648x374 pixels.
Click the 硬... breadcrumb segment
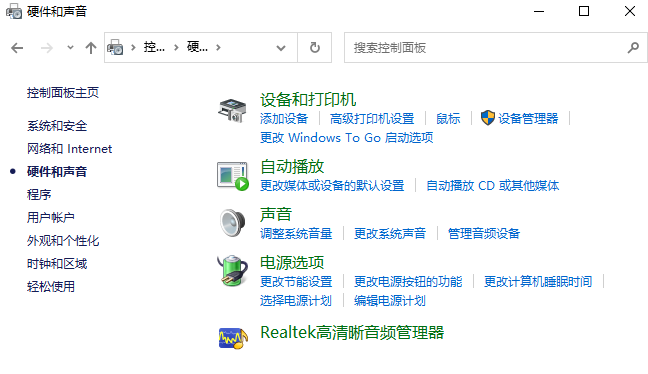(x=197, y=47)
